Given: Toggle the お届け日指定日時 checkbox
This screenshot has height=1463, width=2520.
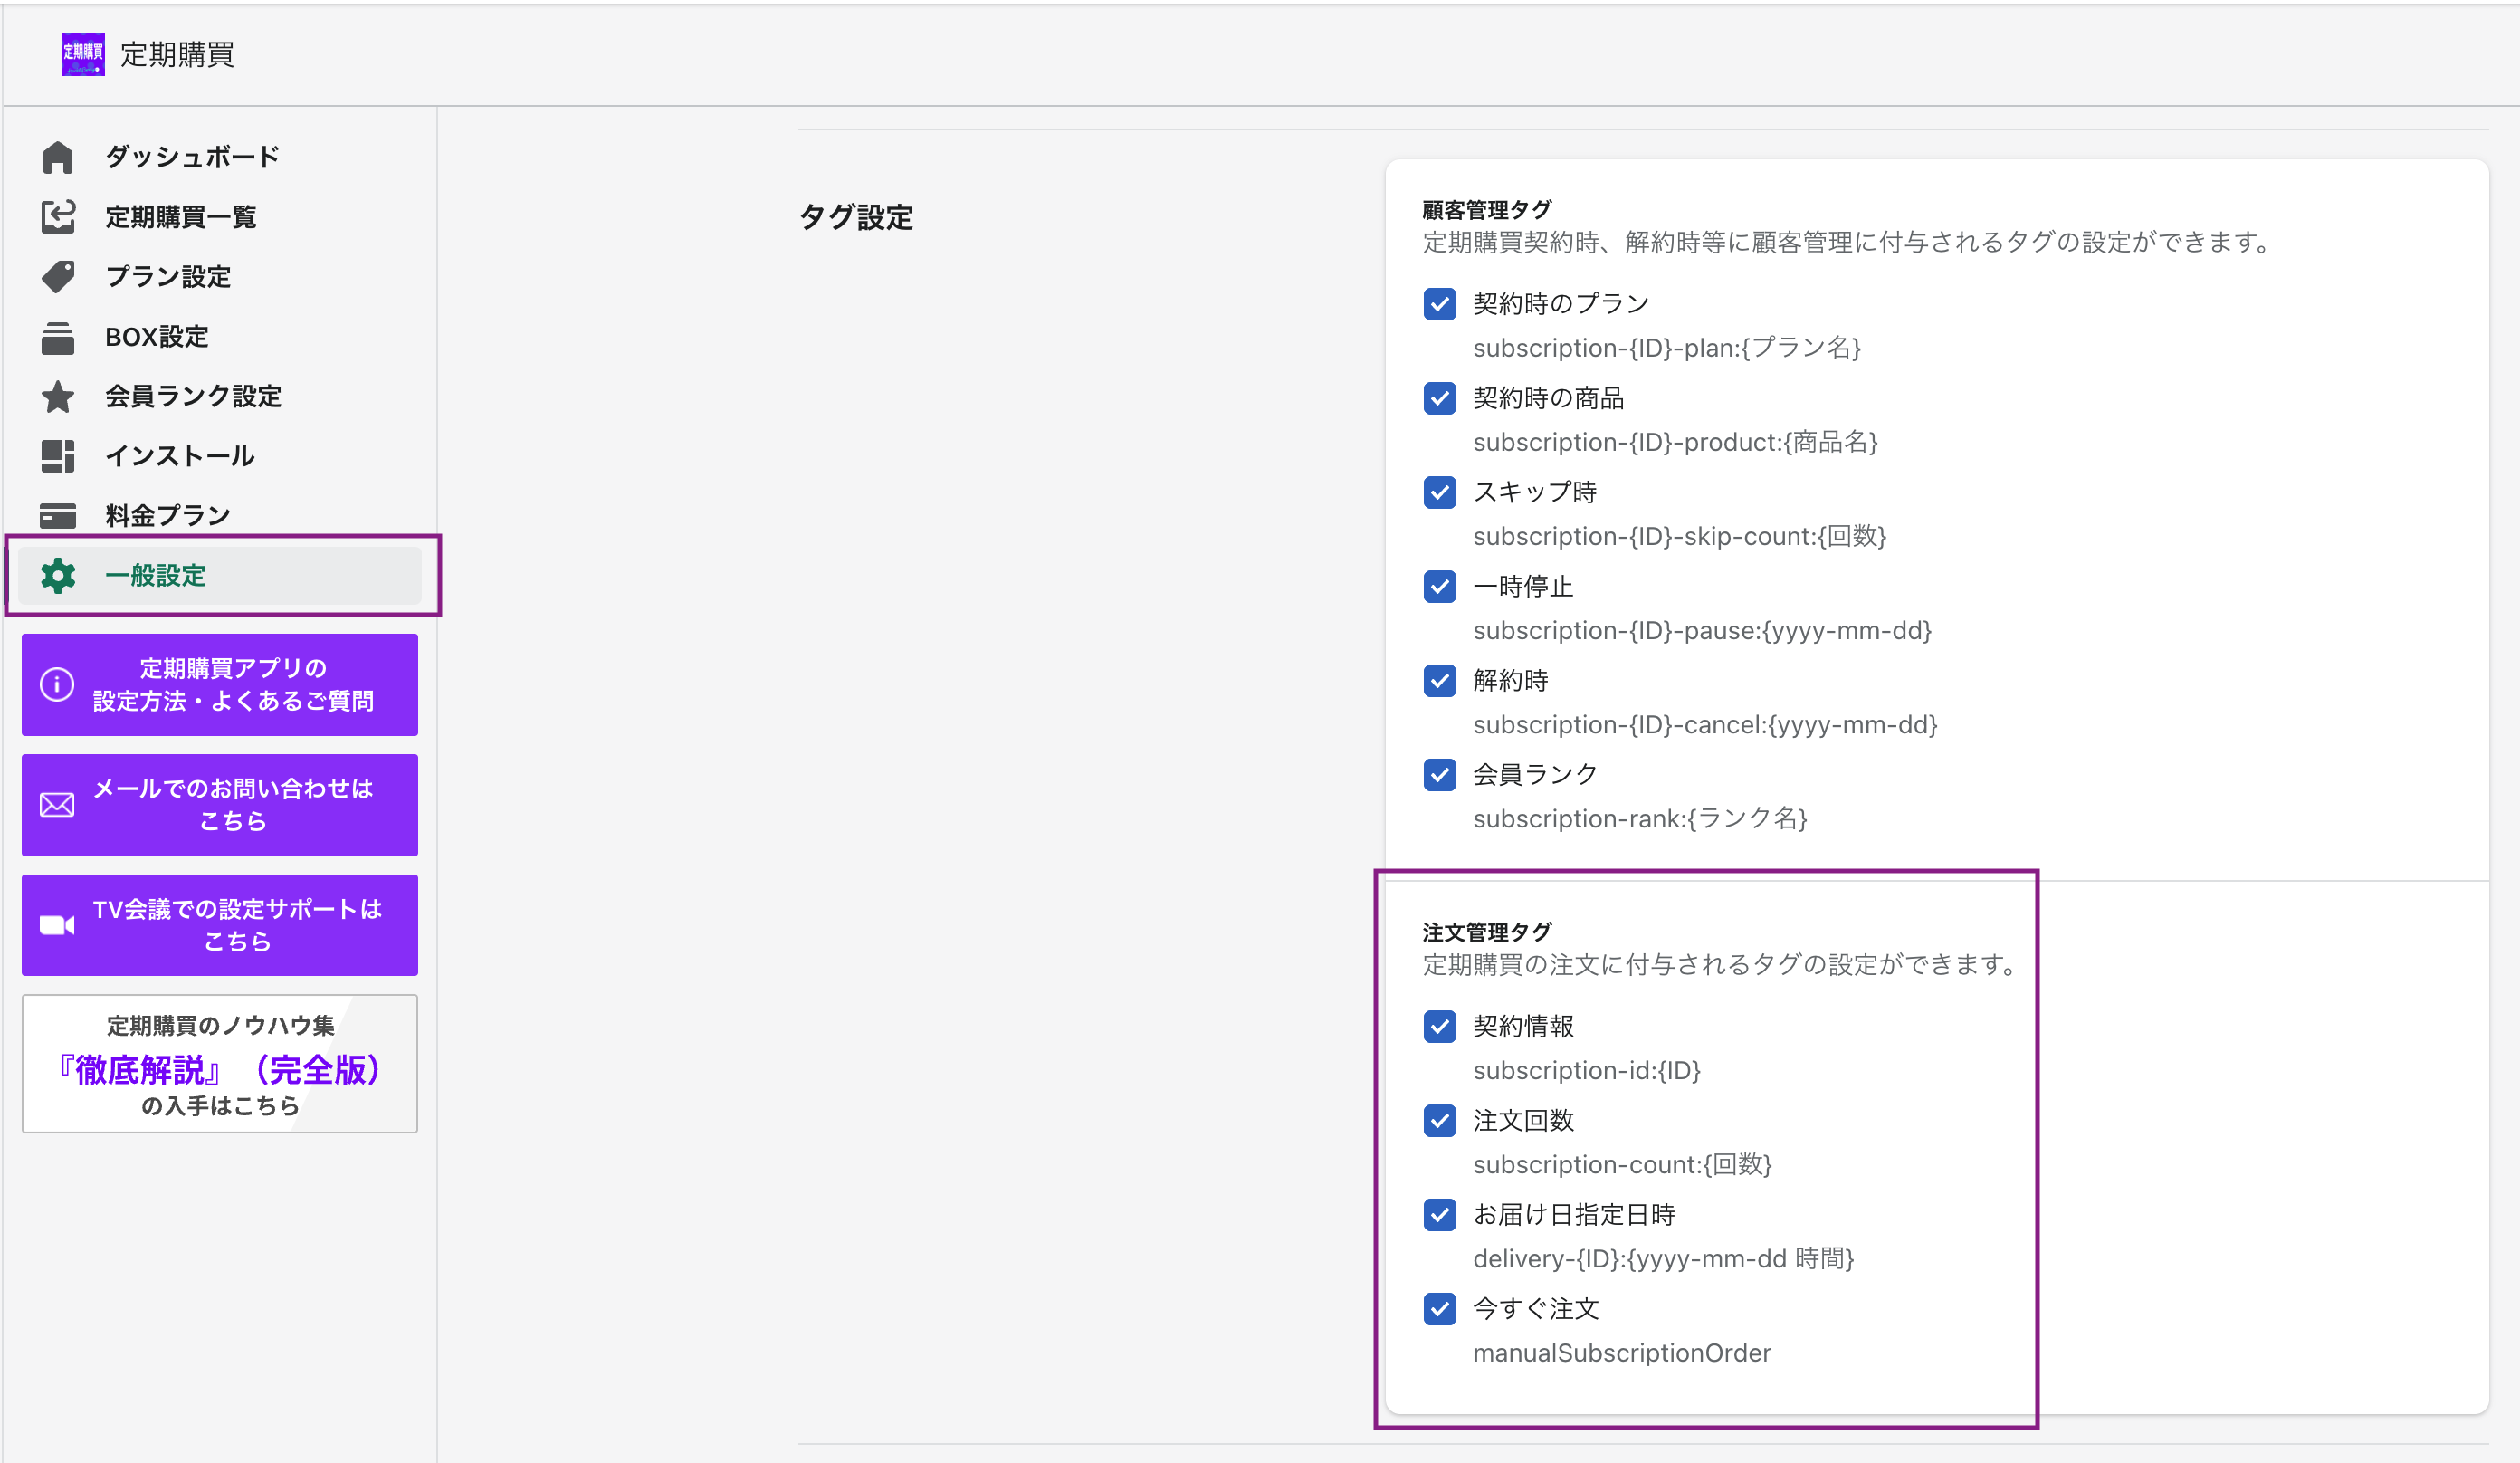Looking at the screenshot, I should (1439, 1214).
